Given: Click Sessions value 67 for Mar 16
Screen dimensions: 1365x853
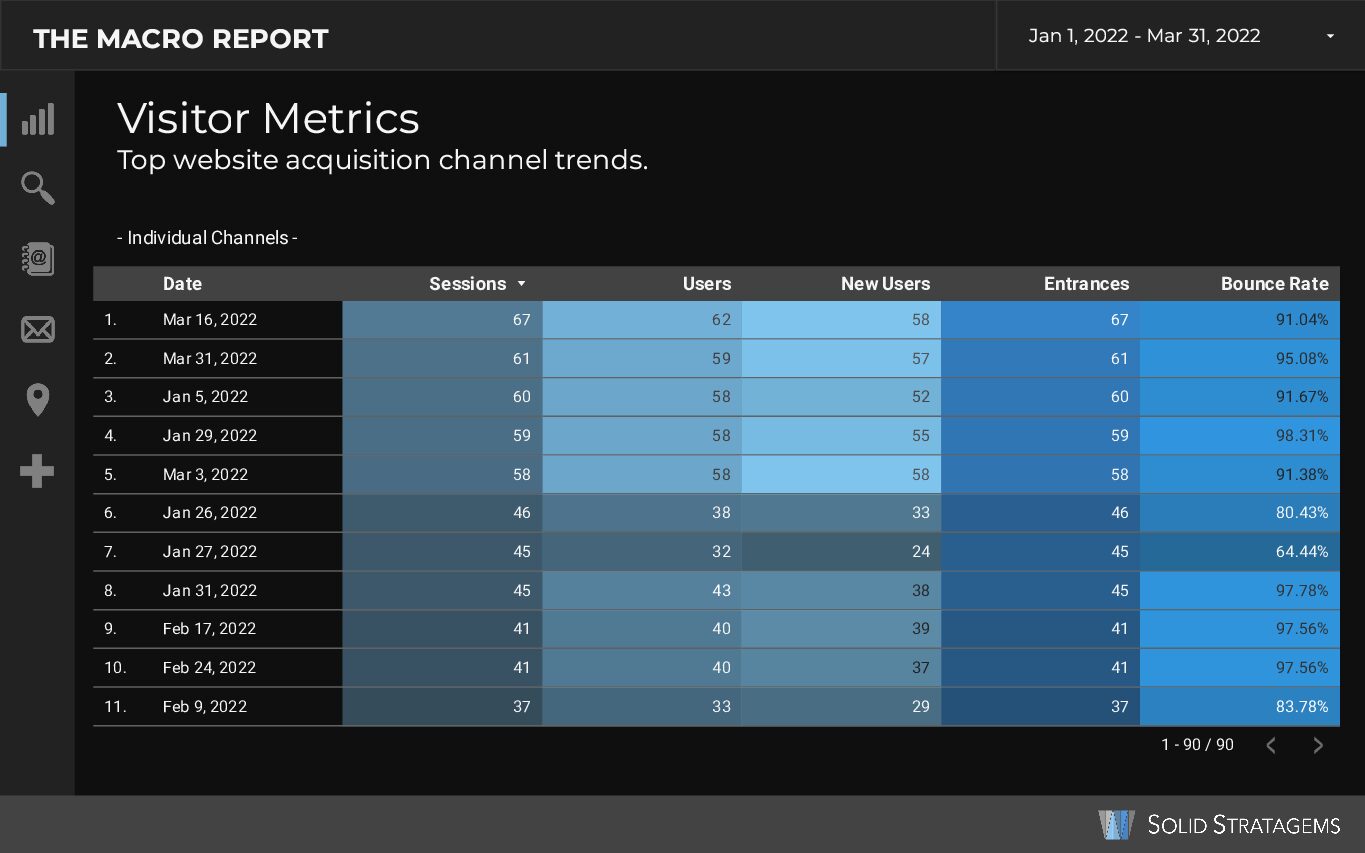Looking at the screenshot, I should click(442, 320).
